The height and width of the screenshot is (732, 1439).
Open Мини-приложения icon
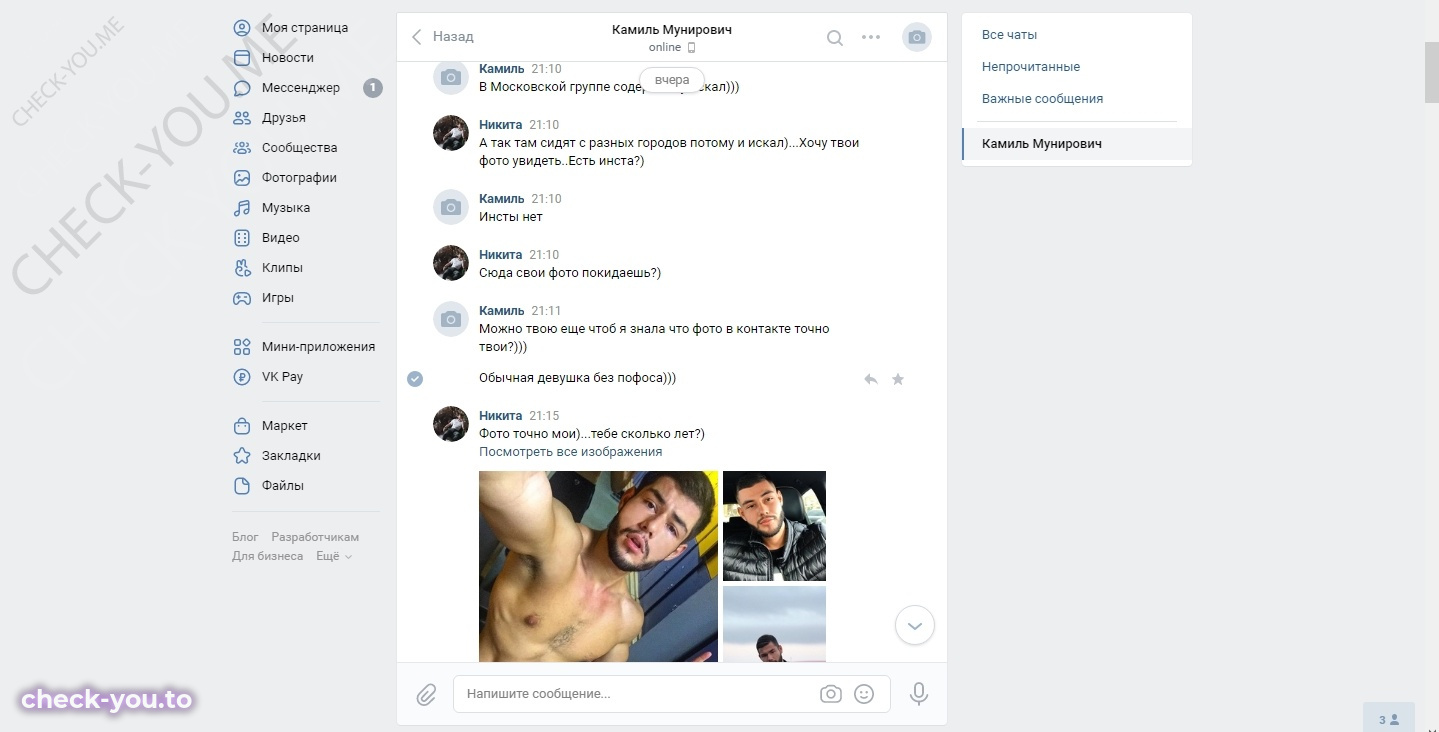coord(242,347)
